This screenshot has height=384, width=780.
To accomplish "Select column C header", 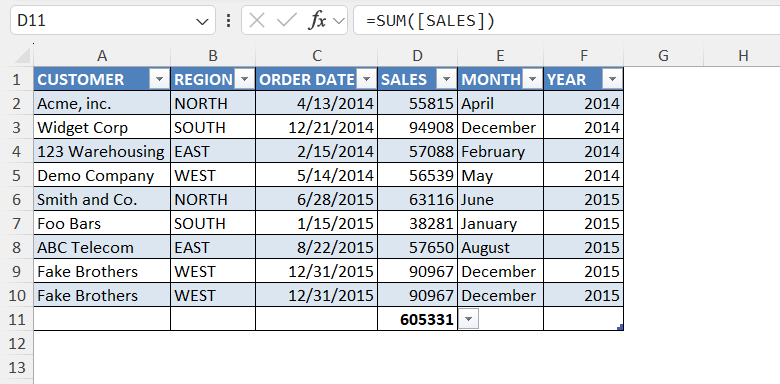I will pos(317,56).
